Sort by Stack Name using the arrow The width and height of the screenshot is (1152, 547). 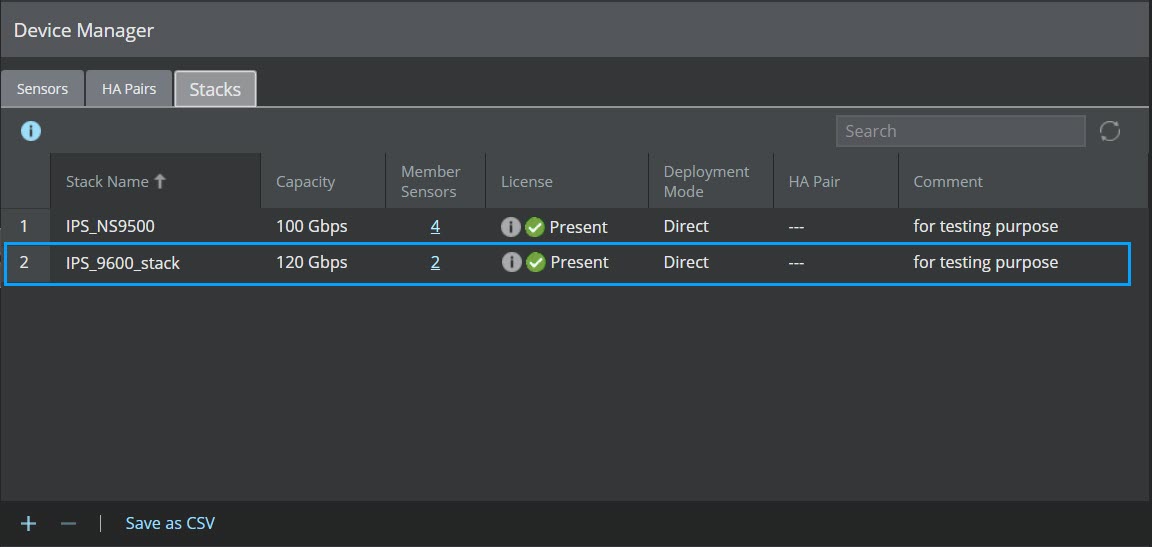coord(160,181)
